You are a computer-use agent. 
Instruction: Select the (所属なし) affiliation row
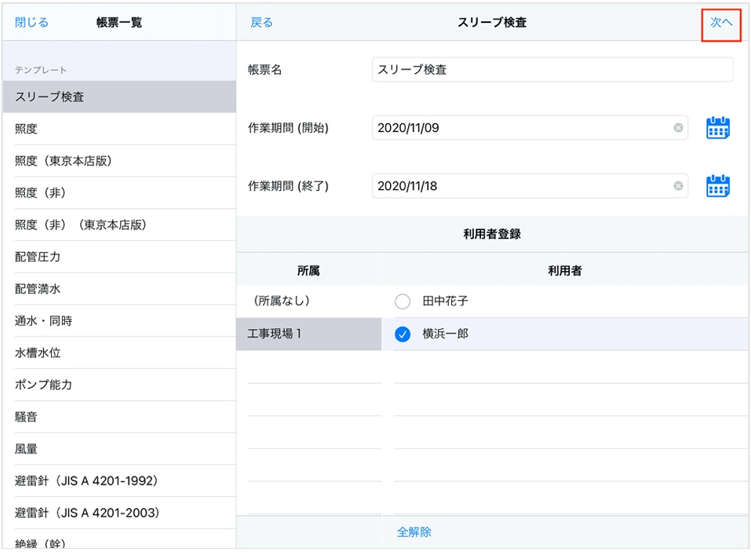308,301
